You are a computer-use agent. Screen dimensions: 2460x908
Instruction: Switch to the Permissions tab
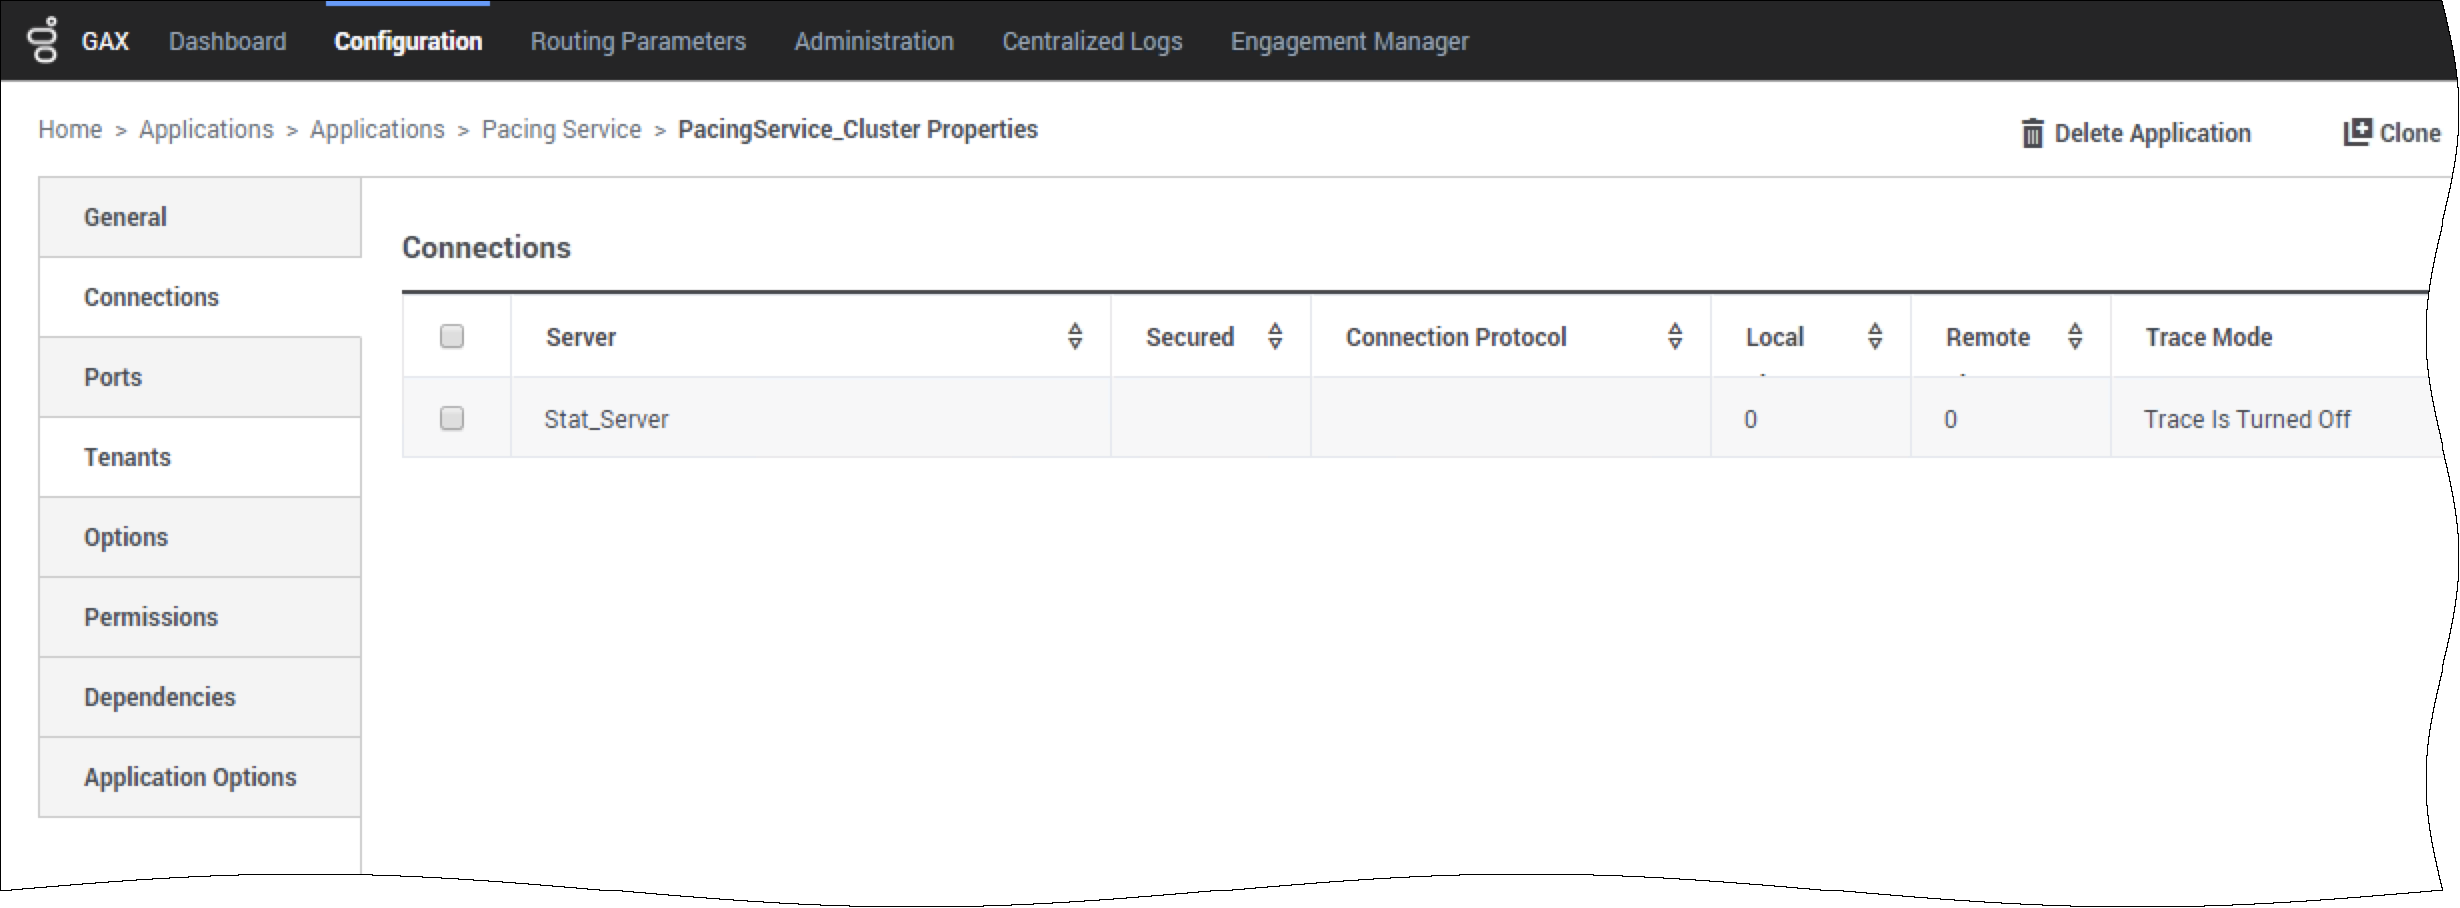[x=200, y=617]
